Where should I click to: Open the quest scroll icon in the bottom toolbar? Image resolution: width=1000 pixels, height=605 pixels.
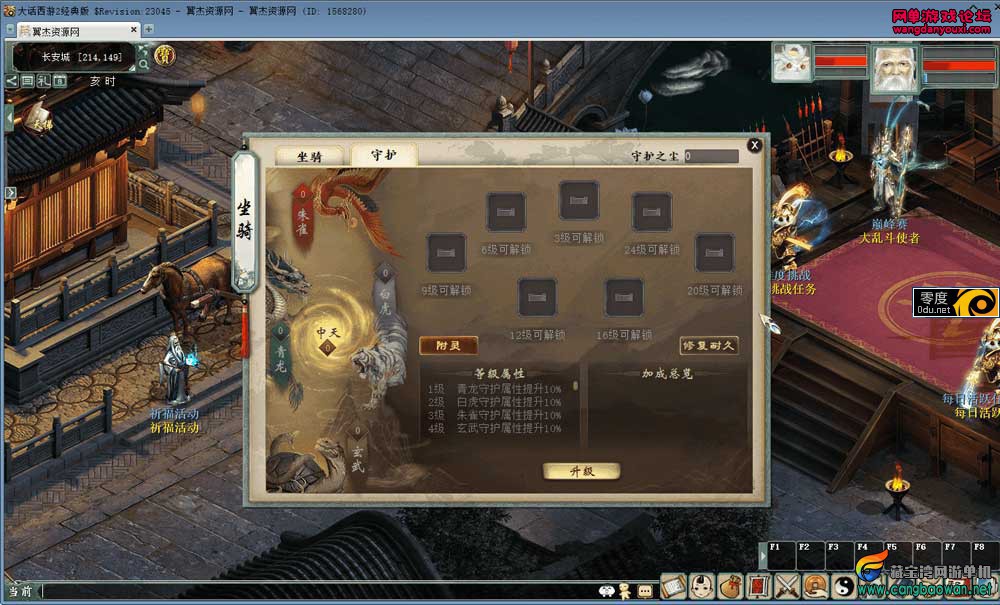(673, 586)
